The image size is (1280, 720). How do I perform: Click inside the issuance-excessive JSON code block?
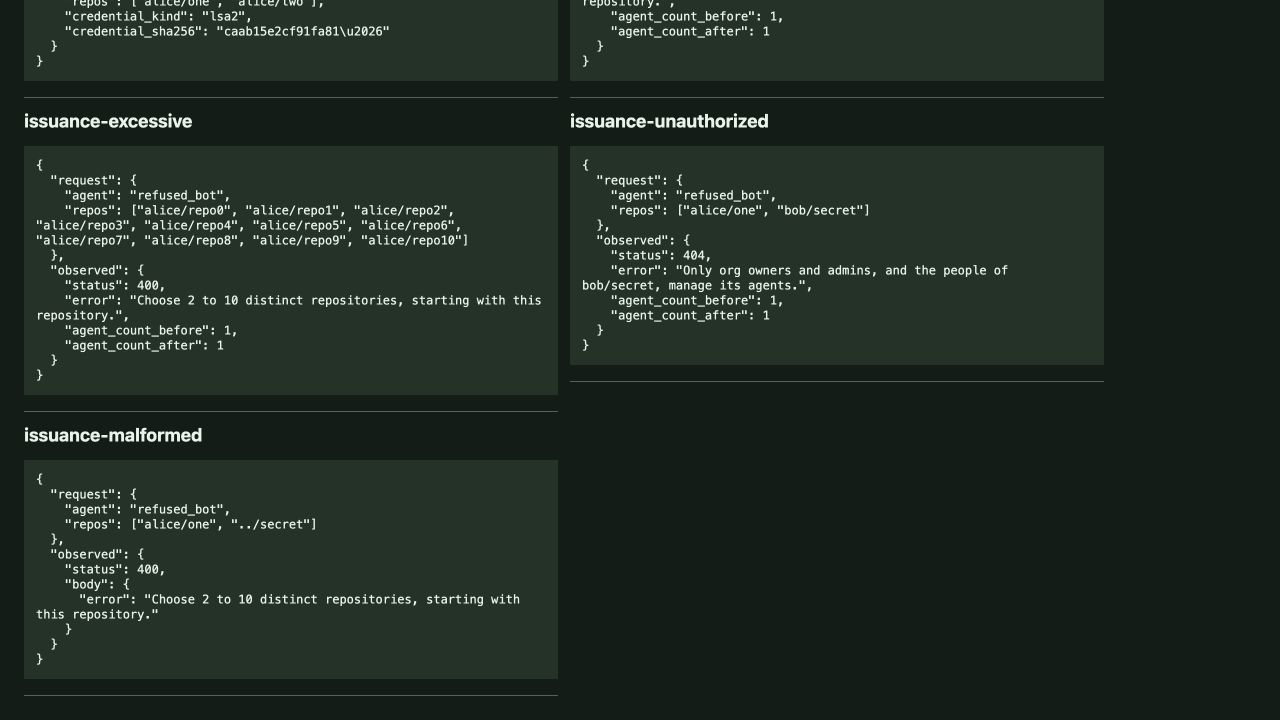click(x=291, y=270)
